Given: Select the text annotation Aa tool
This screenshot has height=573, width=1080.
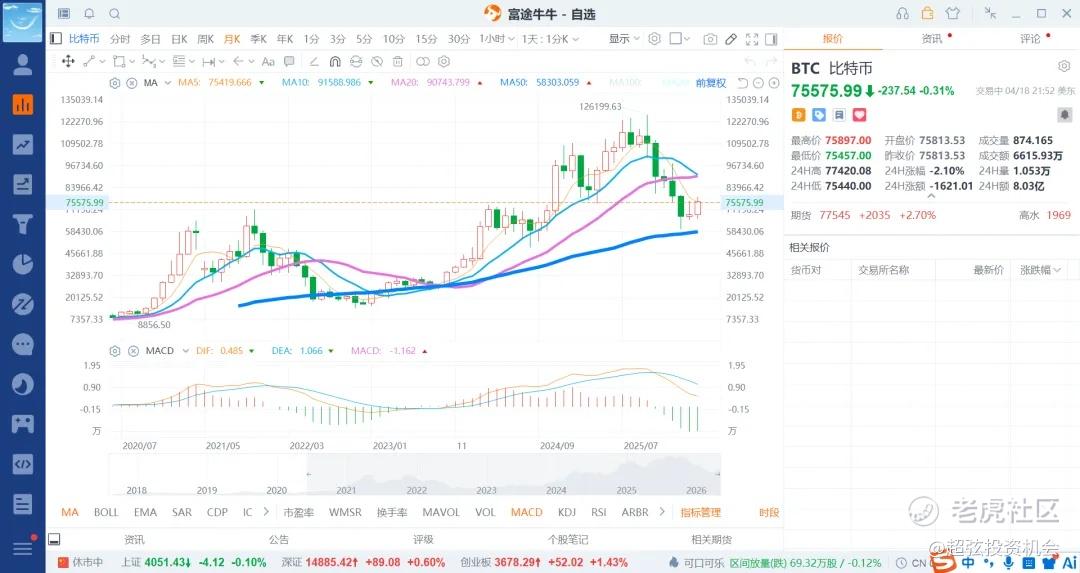Looking at the screenshot, I should [267, 61].
